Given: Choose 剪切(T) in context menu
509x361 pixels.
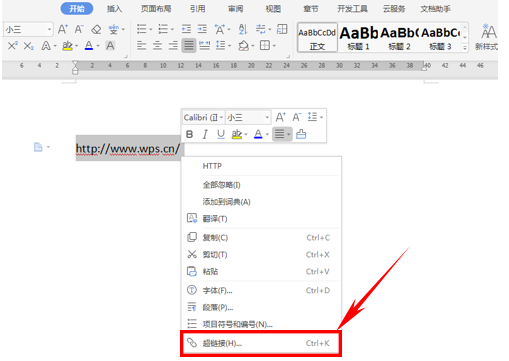Looking at the screenshot, I should pos(261,254).
